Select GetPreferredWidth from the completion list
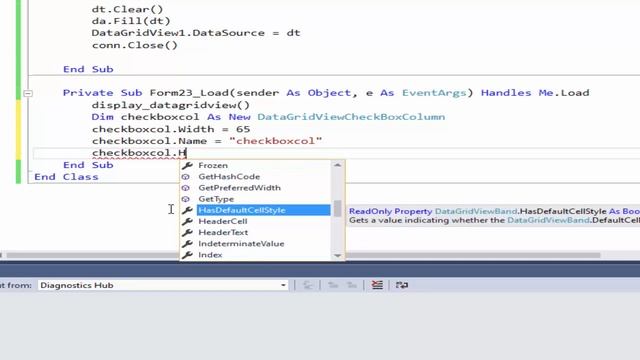 [x=240, y=188]
